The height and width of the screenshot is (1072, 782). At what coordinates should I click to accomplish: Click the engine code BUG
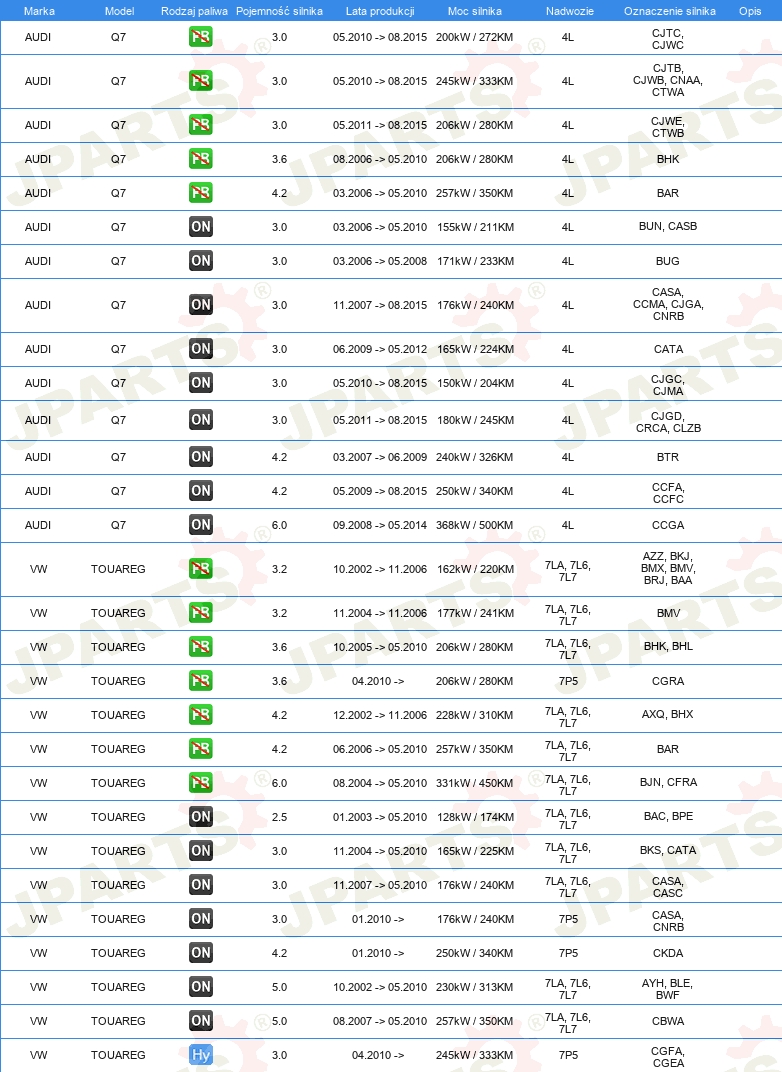tap(668, 261)
